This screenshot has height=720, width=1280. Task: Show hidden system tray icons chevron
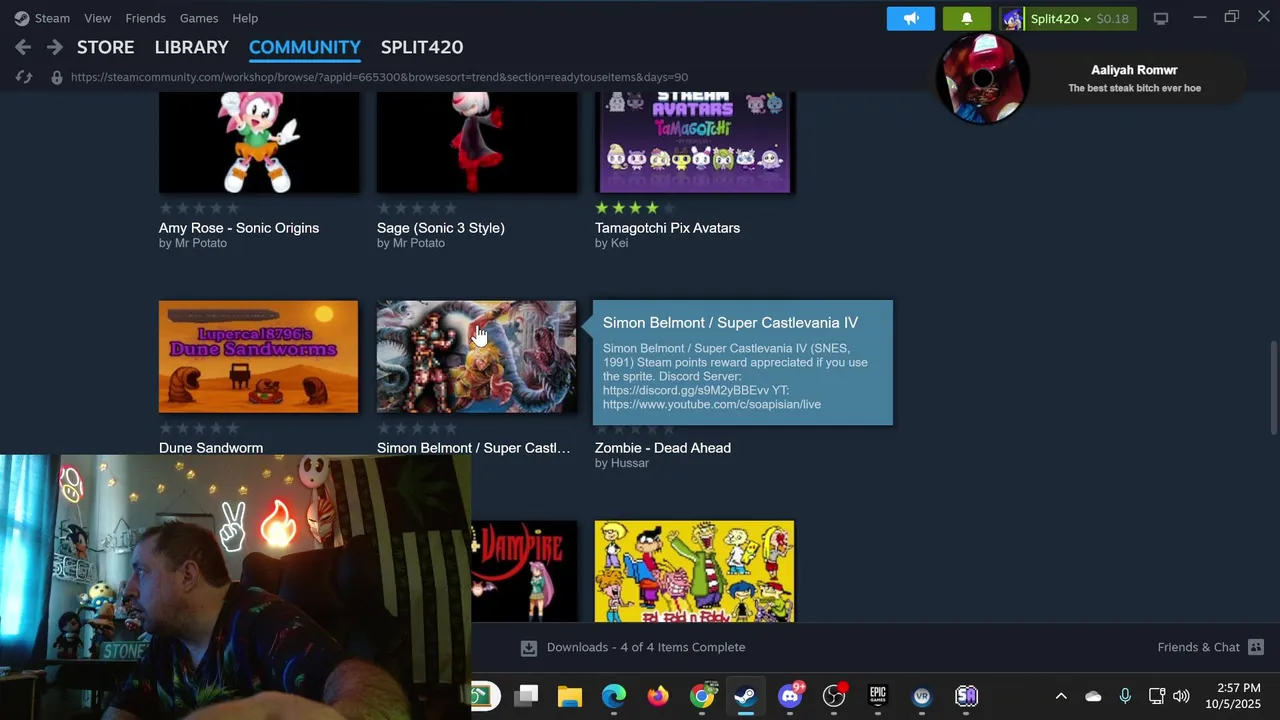click(x=1061, y=696)
